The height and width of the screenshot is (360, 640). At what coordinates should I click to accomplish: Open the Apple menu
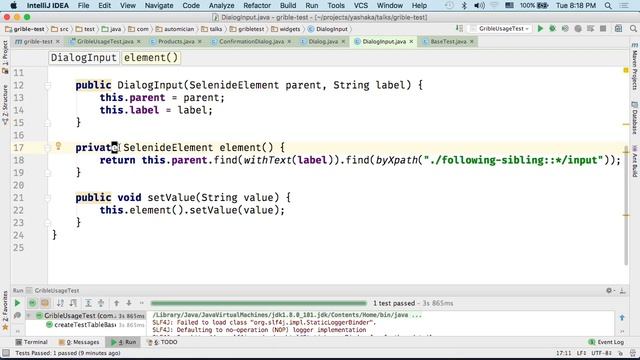click(x=13, y=5)
